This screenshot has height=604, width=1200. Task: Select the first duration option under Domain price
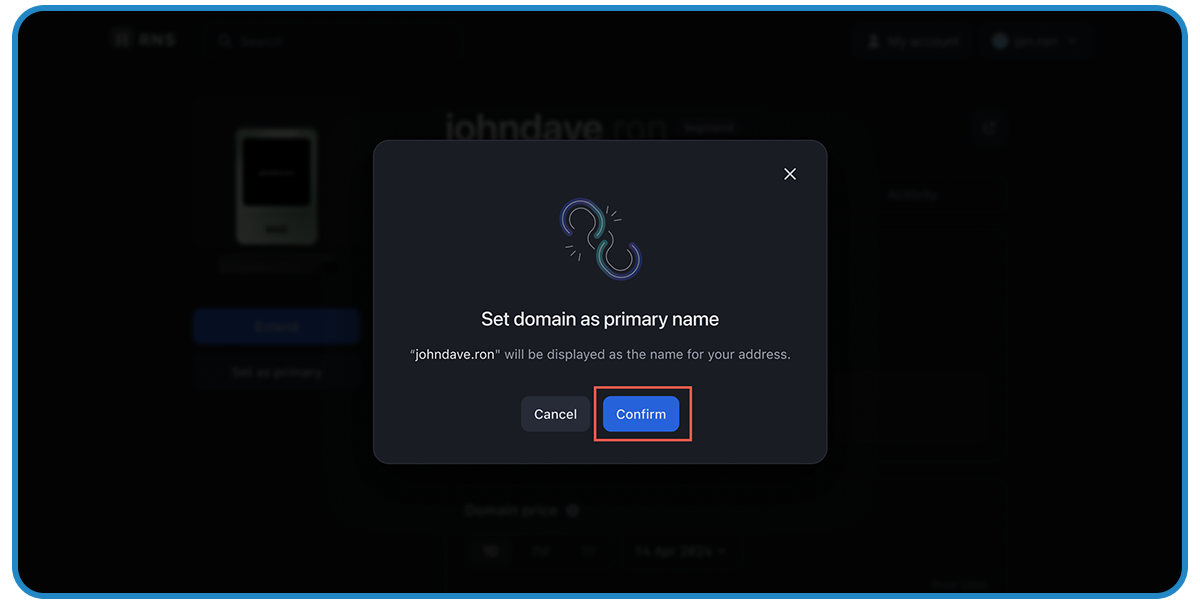pyautogui.click(x=491, y=550)
